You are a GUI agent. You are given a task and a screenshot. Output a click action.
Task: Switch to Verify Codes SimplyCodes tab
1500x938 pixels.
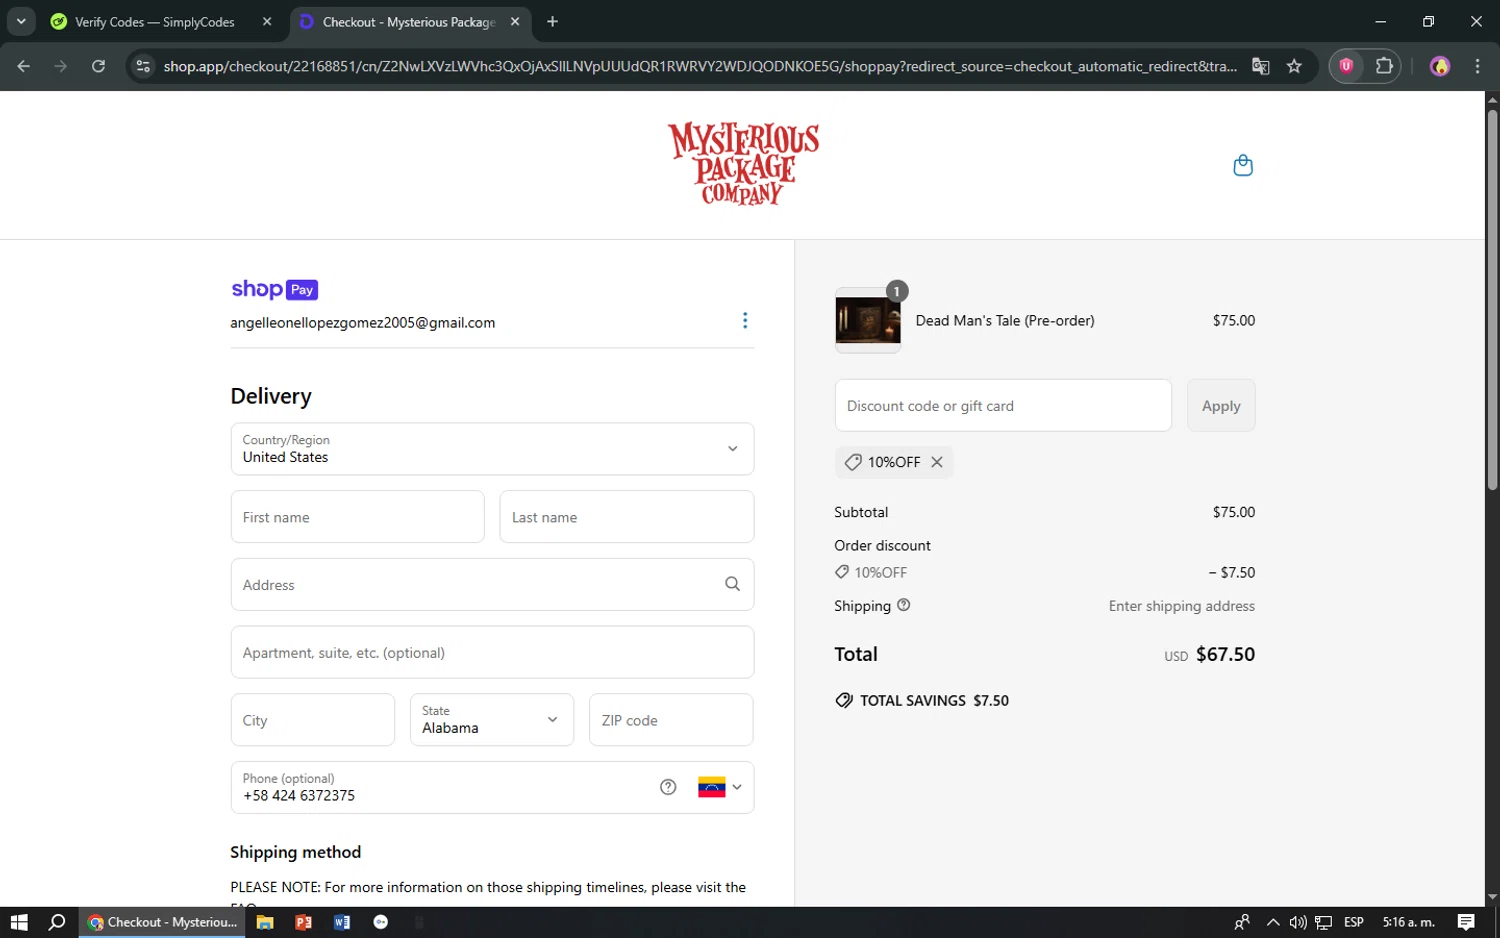click(155, 21)
